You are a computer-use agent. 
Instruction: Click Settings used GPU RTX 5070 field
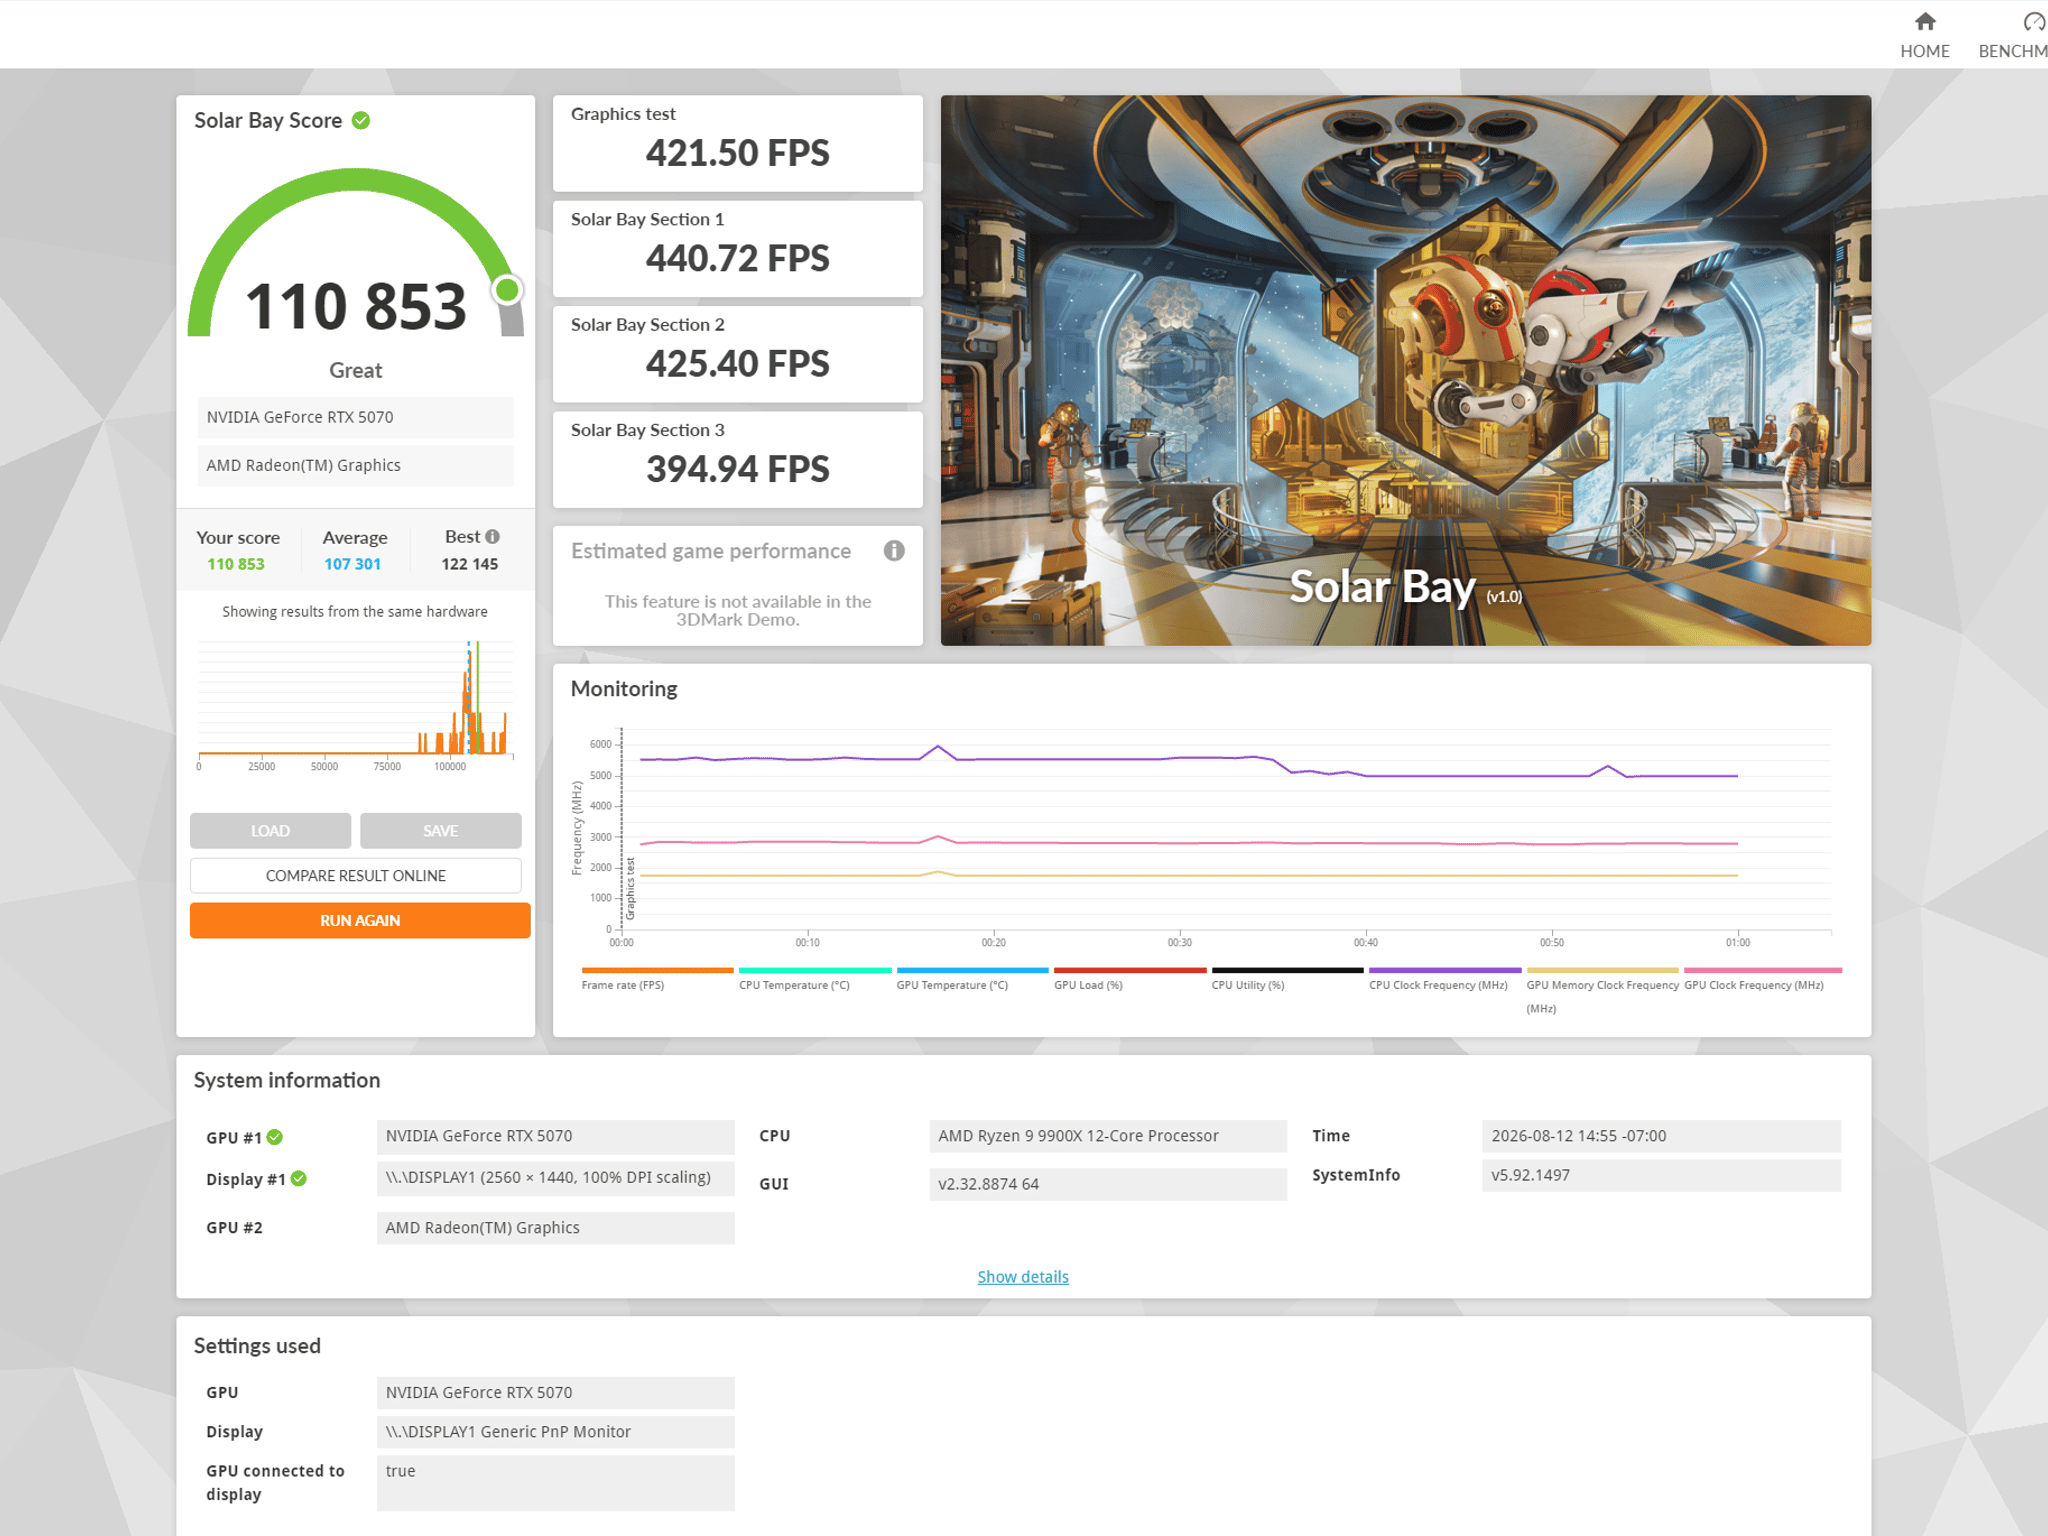[x=555, y=1393]
